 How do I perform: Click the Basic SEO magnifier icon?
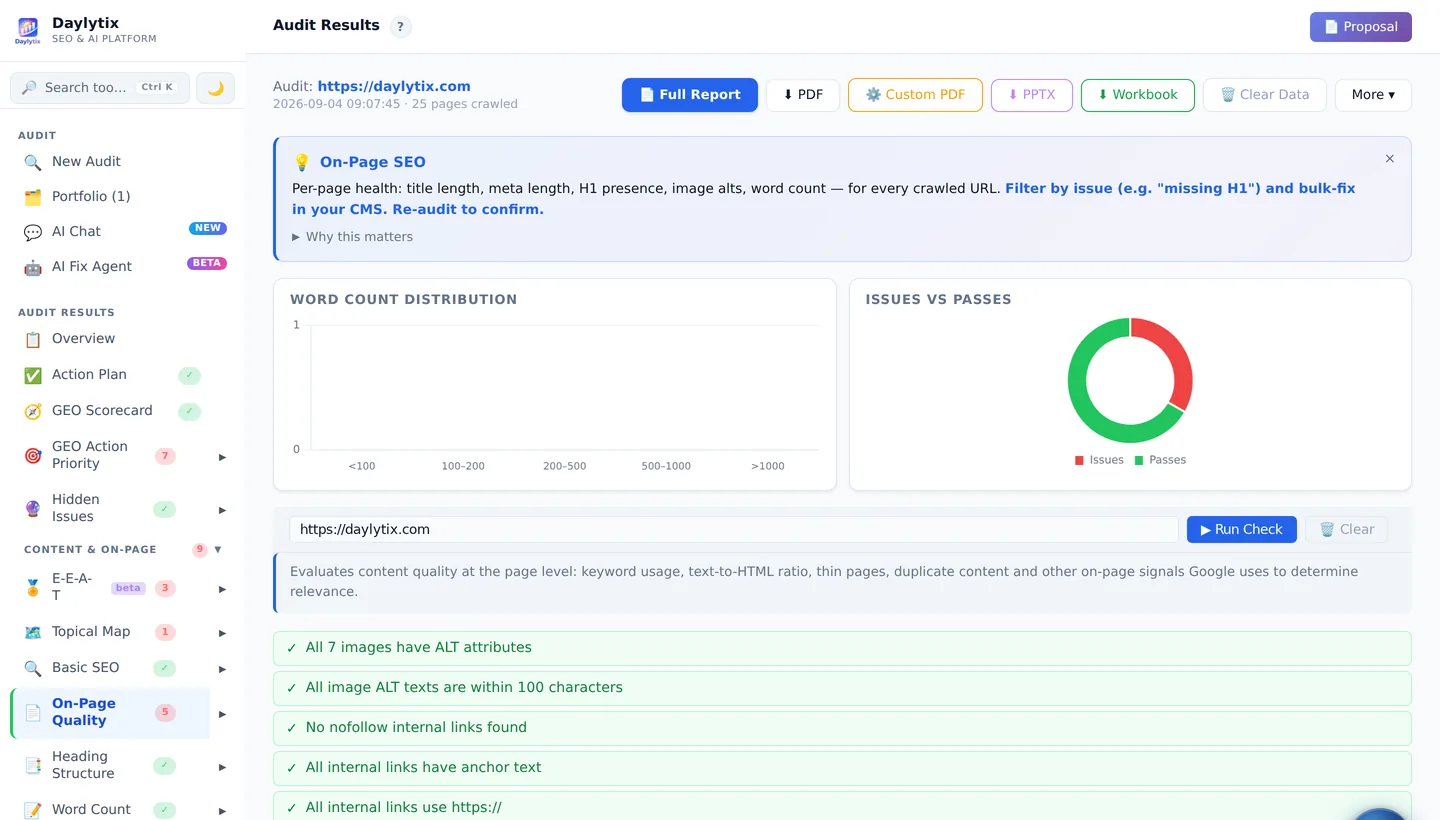click(33, 668)
